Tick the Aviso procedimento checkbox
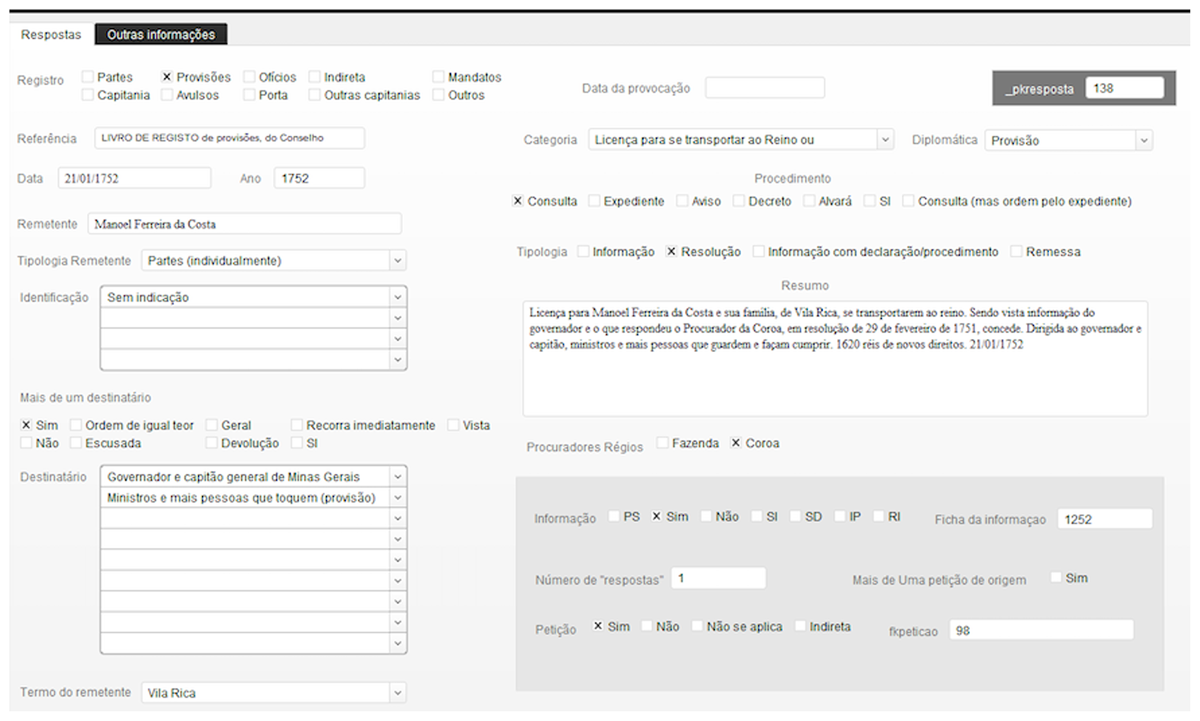This screenshot has width=1200, height=721. pyautogui.click(x=682, y=201)
